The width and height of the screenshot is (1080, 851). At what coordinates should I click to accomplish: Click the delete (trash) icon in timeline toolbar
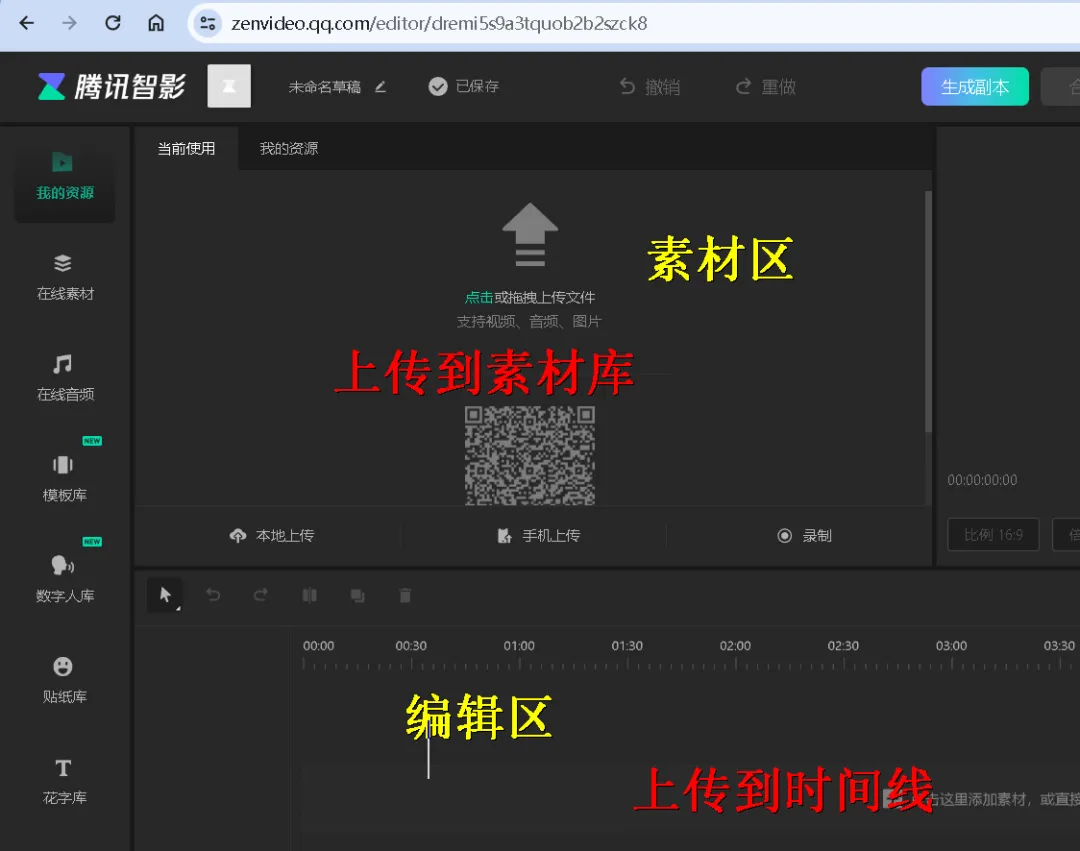coord(405,595)
